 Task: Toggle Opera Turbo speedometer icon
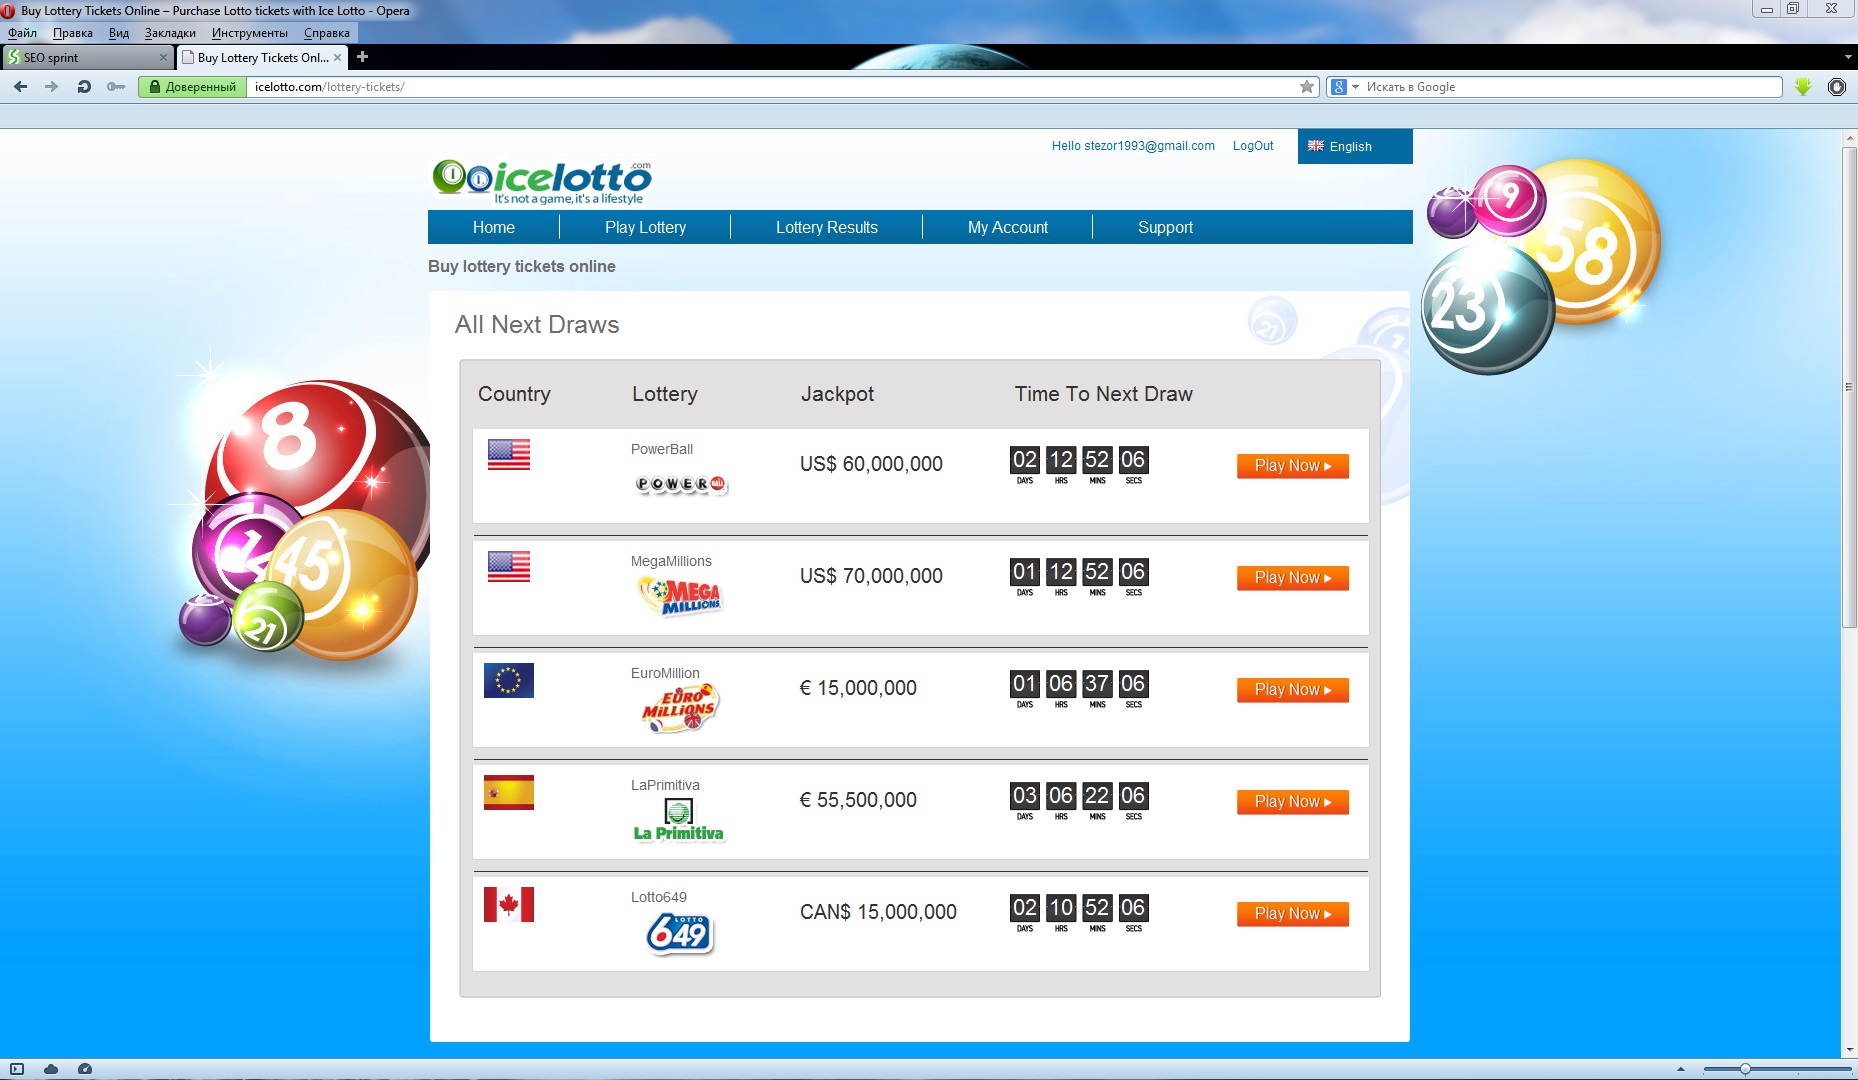coord(85,1069)
